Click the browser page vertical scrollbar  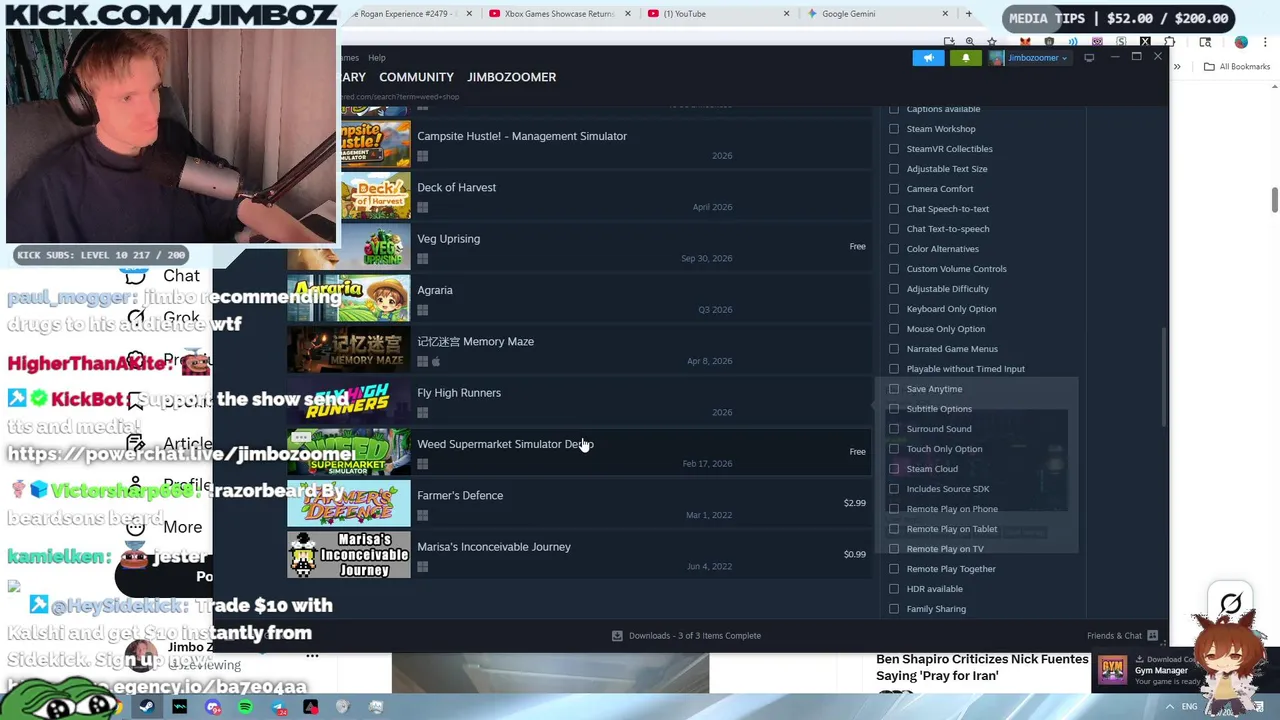pyautogui.click(x=1275, y=199)
